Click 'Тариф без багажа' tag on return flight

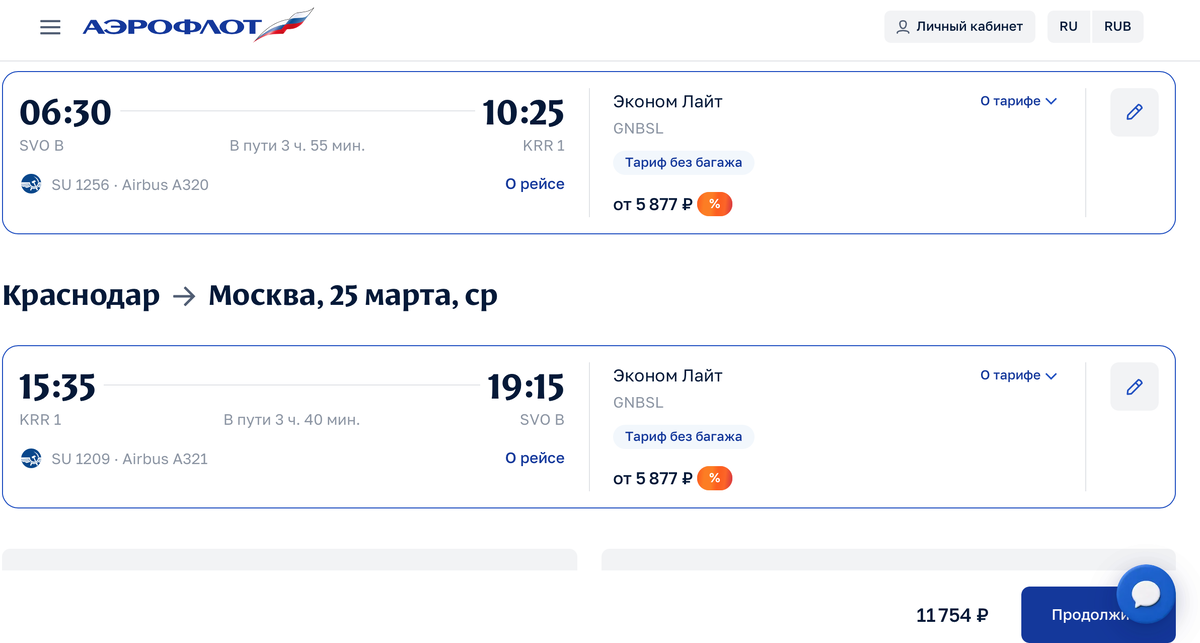[x=683, y=437]
